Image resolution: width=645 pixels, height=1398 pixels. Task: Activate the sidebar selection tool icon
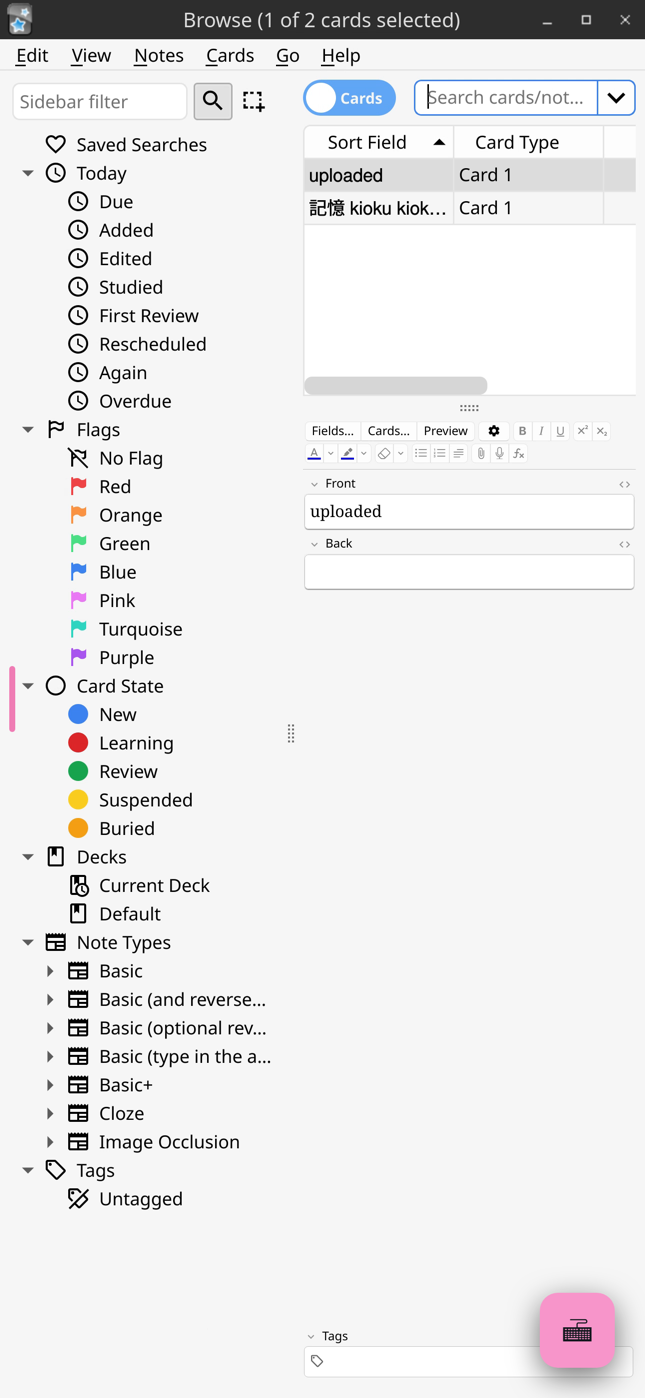pos(254,101)
